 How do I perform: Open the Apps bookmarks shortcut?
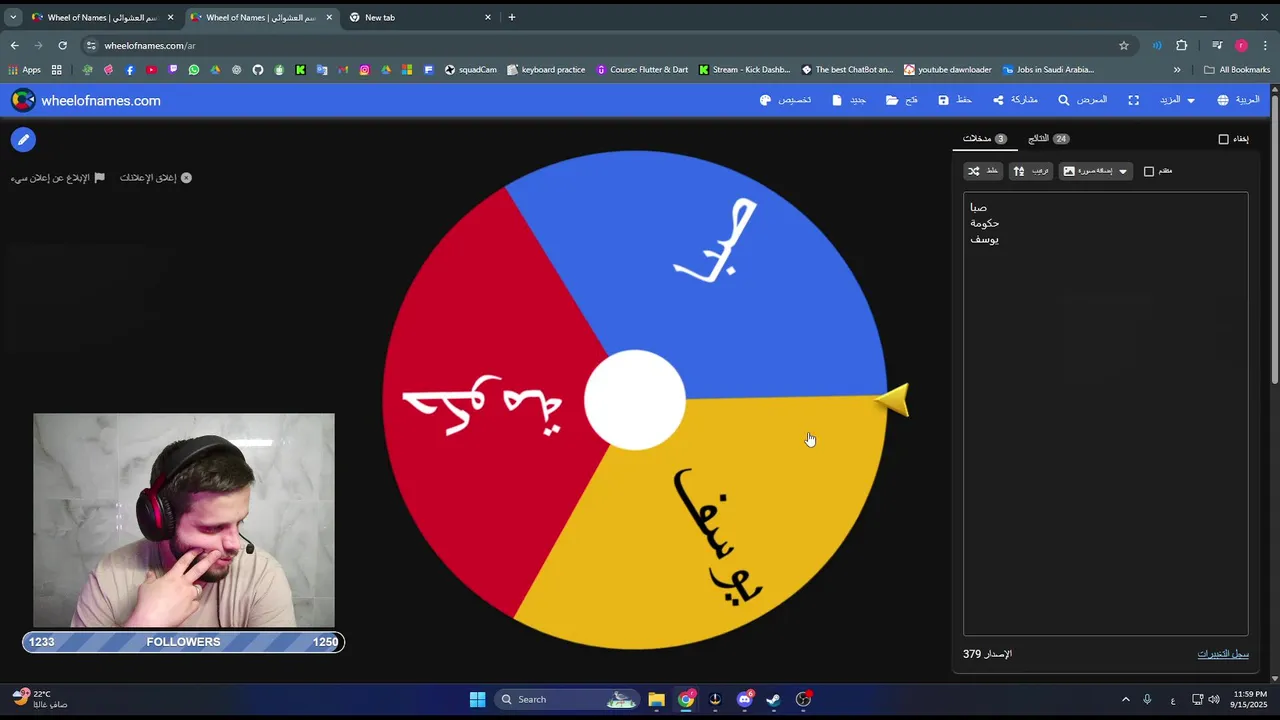click(x=24, y=70)
